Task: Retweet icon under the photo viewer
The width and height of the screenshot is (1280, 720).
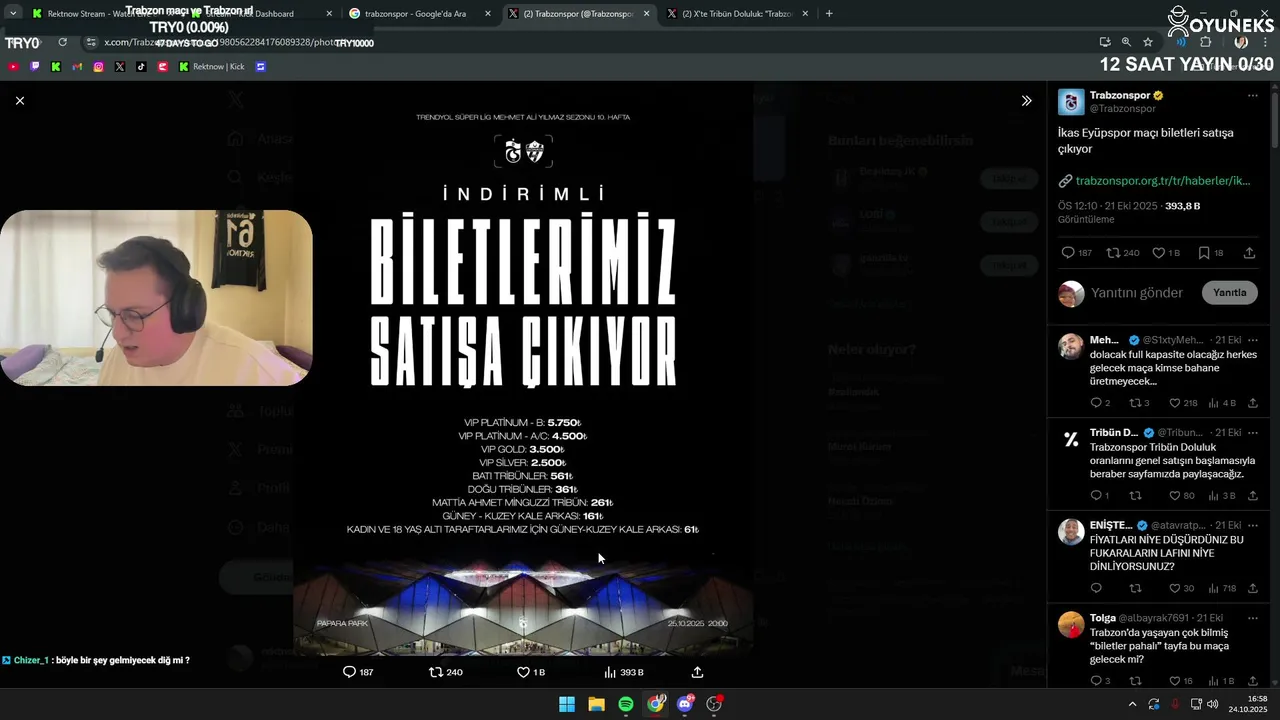Action: click(436, 672)
